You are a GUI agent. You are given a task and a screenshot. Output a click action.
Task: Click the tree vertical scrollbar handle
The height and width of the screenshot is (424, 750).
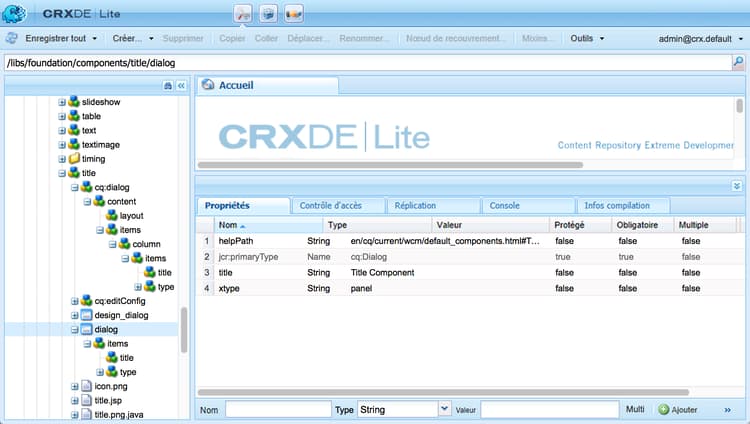[184, 330]
